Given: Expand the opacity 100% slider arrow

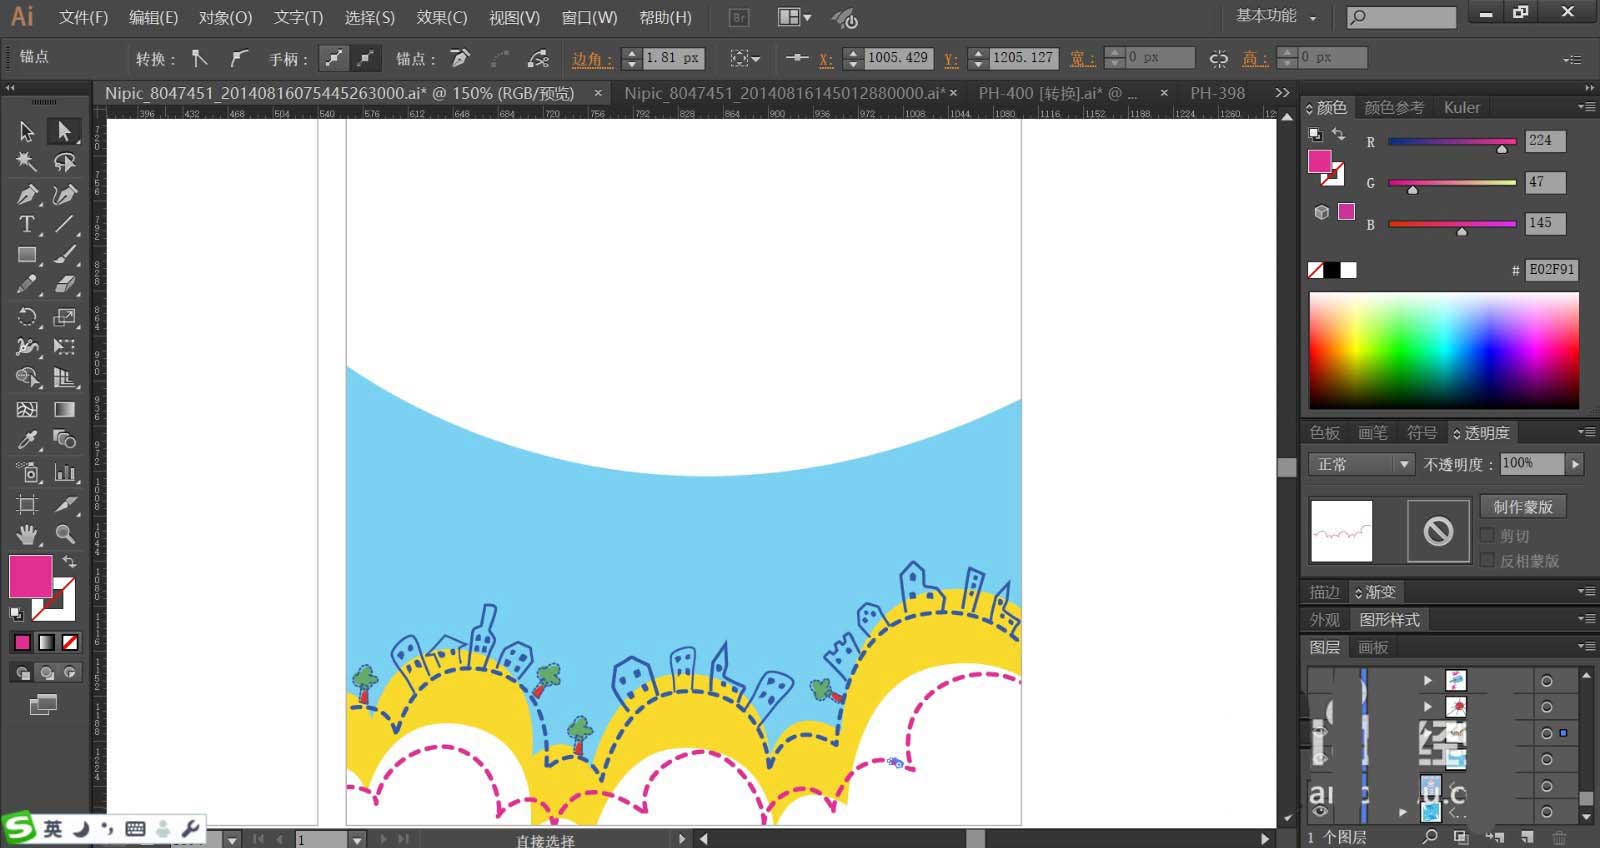Looking at the screenshot, I should [1575, 464].
